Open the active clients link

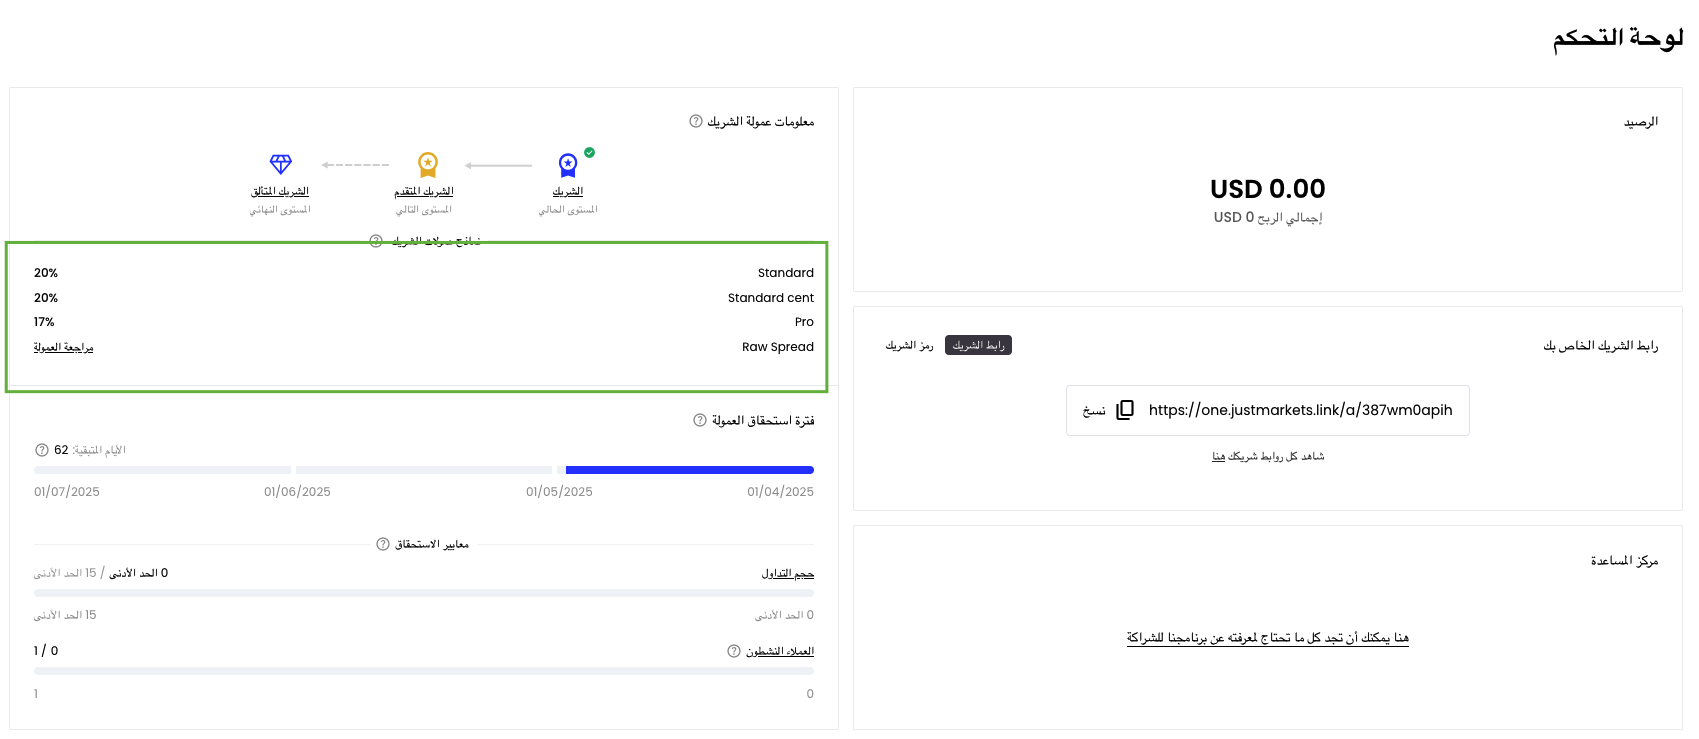pyautogui.click(x=780, y=651)
